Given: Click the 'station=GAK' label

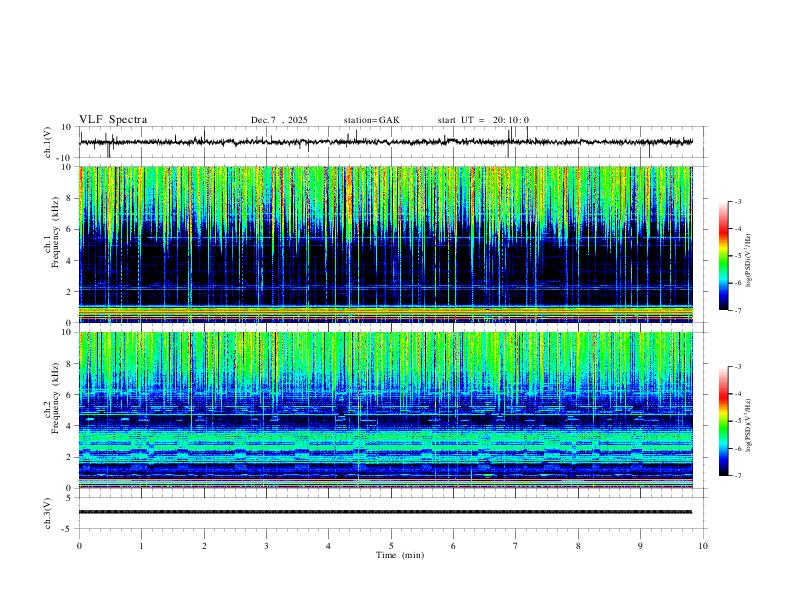Looking at the screenshot, I should coord(371,120).
